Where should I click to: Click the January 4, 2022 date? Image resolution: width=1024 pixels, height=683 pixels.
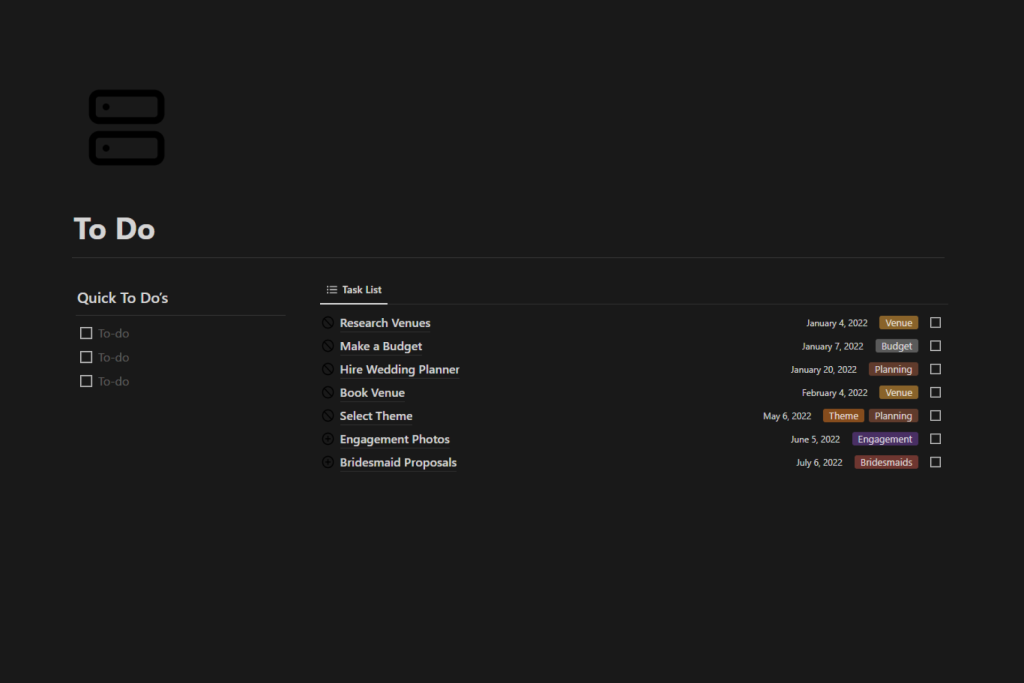point(837,323)
